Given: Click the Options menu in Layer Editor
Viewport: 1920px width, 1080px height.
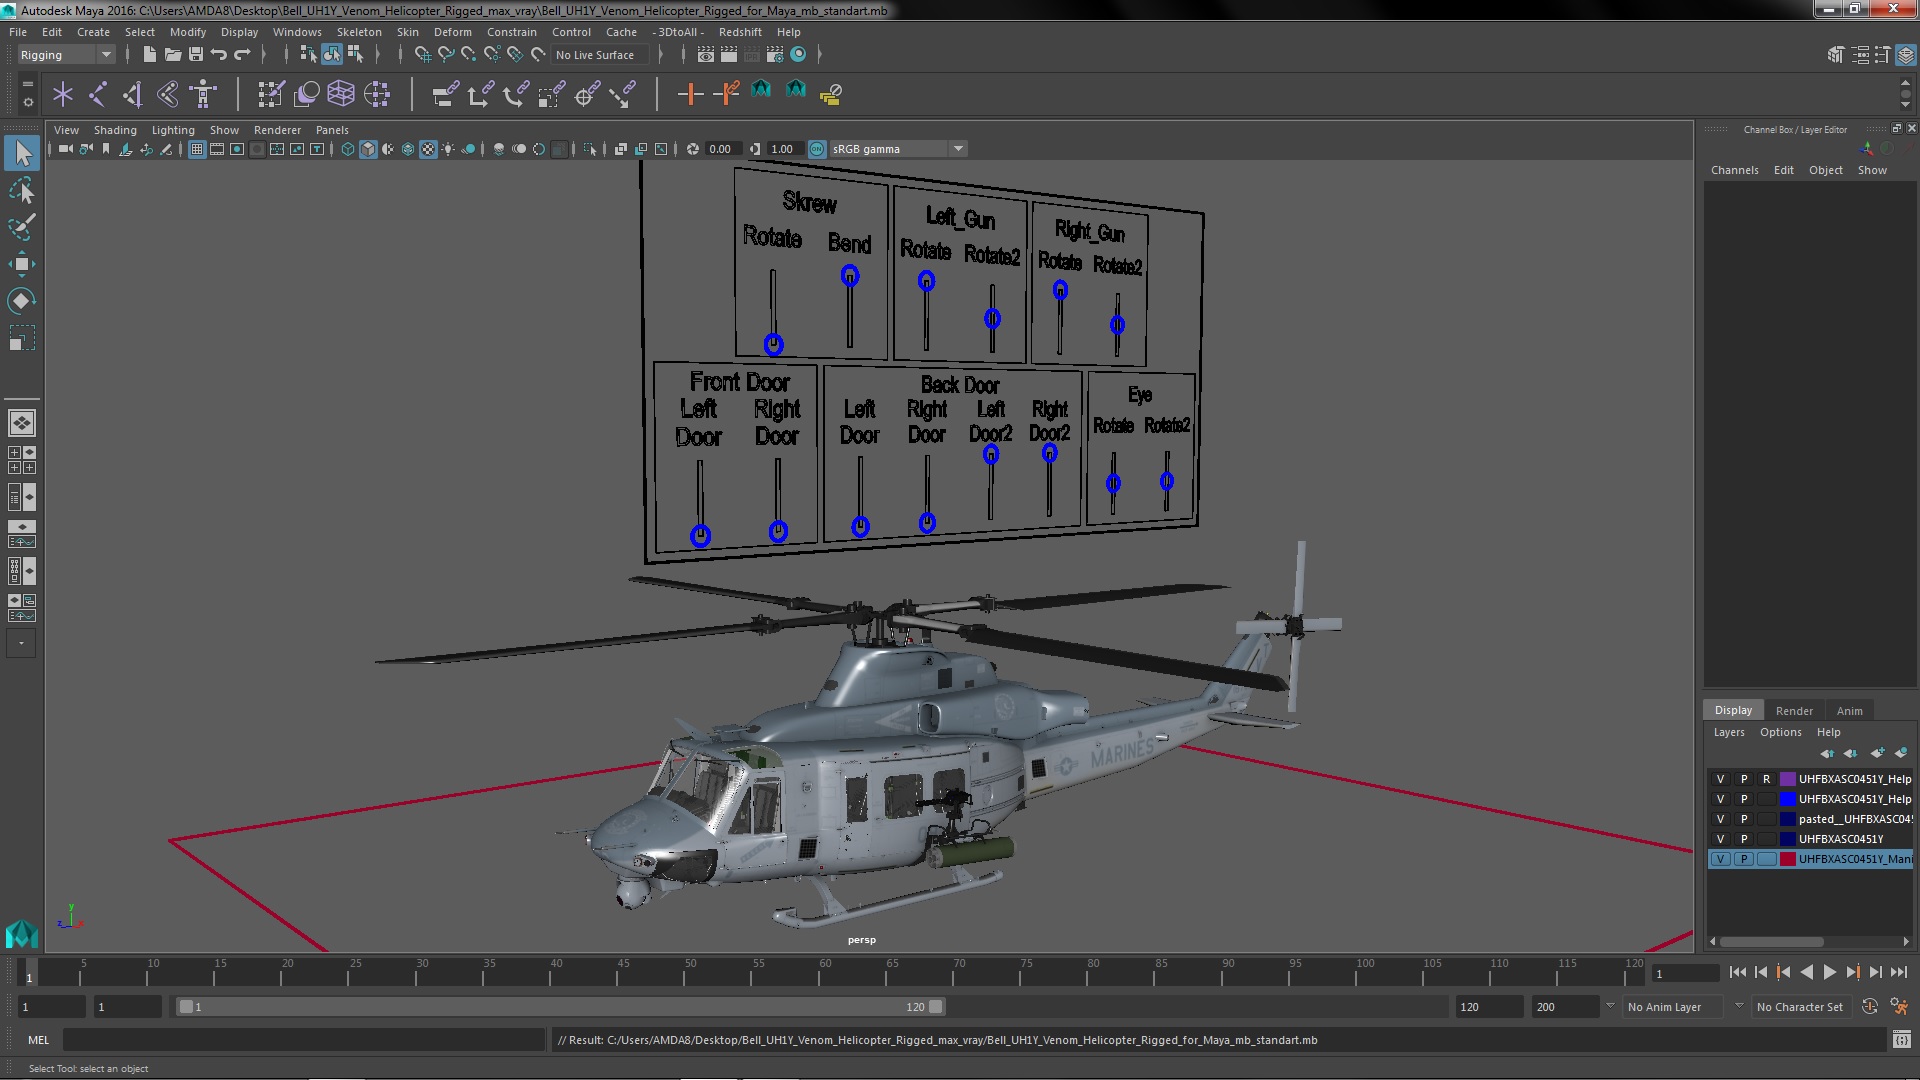Looking at the screenshot, I should [x=1780, y=732].
